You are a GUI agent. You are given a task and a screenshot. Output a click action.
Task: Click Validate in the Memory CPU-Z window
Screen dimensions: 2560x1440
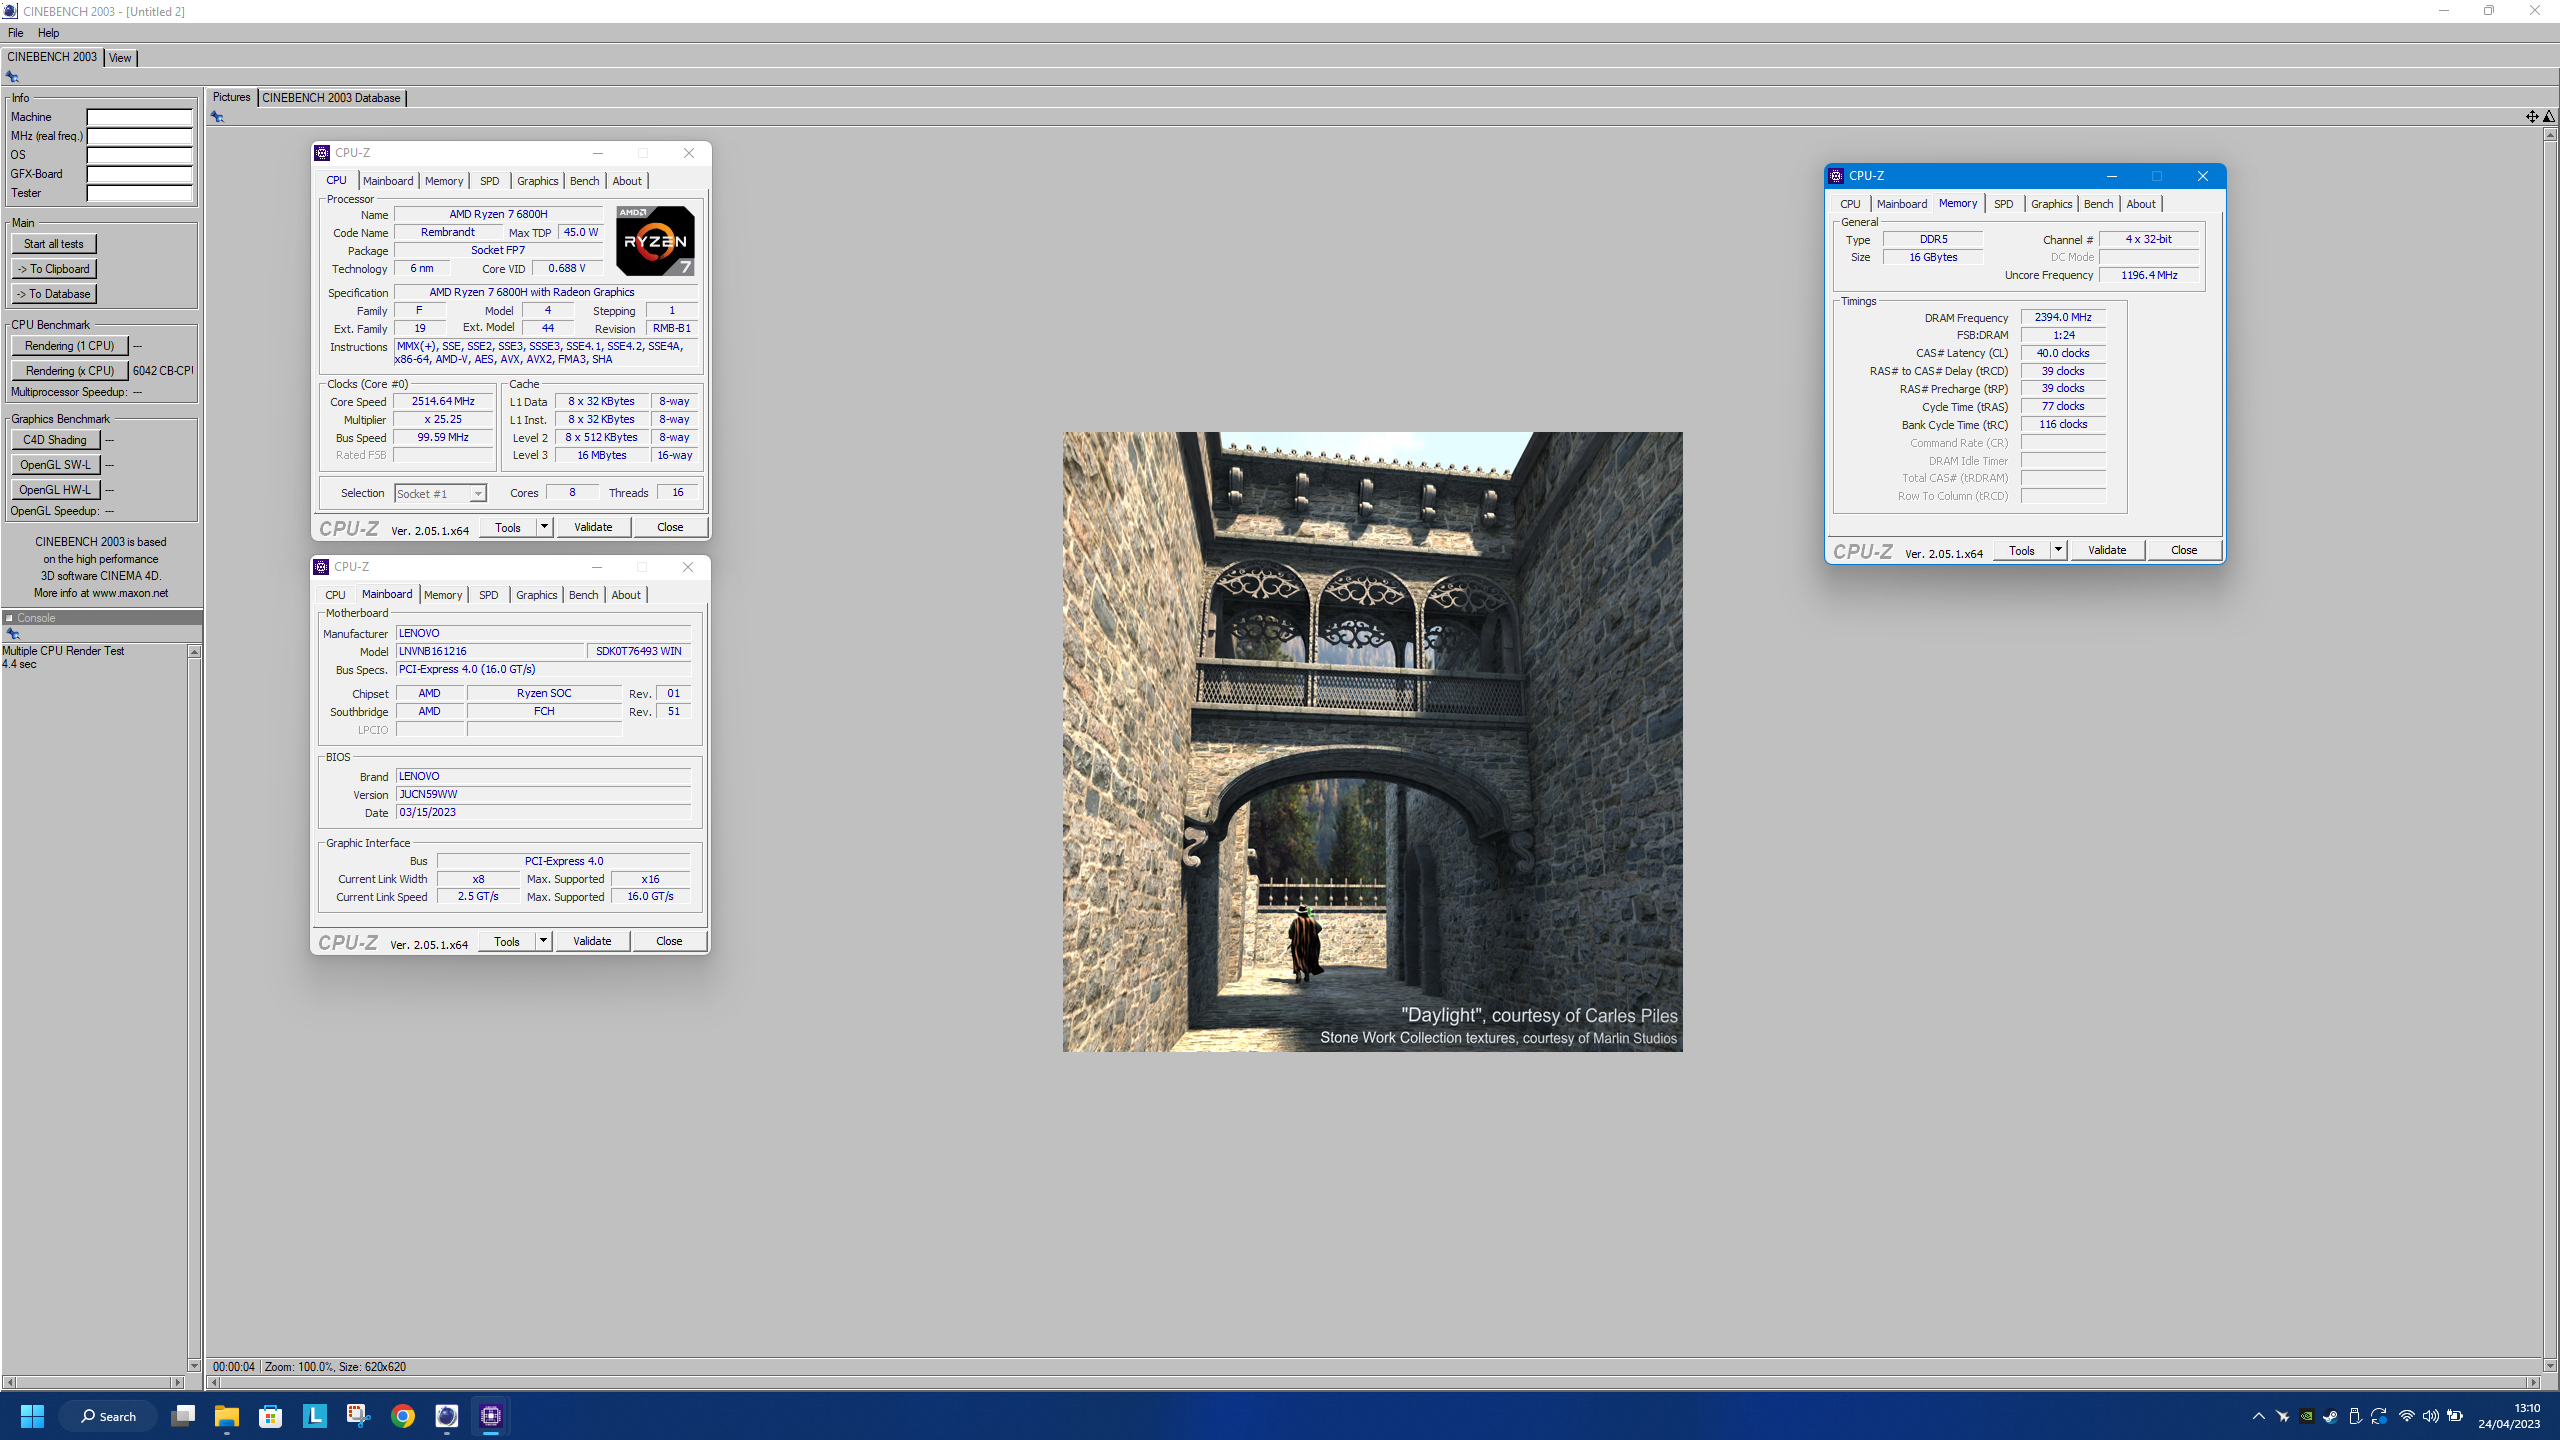pos(2107,550)
